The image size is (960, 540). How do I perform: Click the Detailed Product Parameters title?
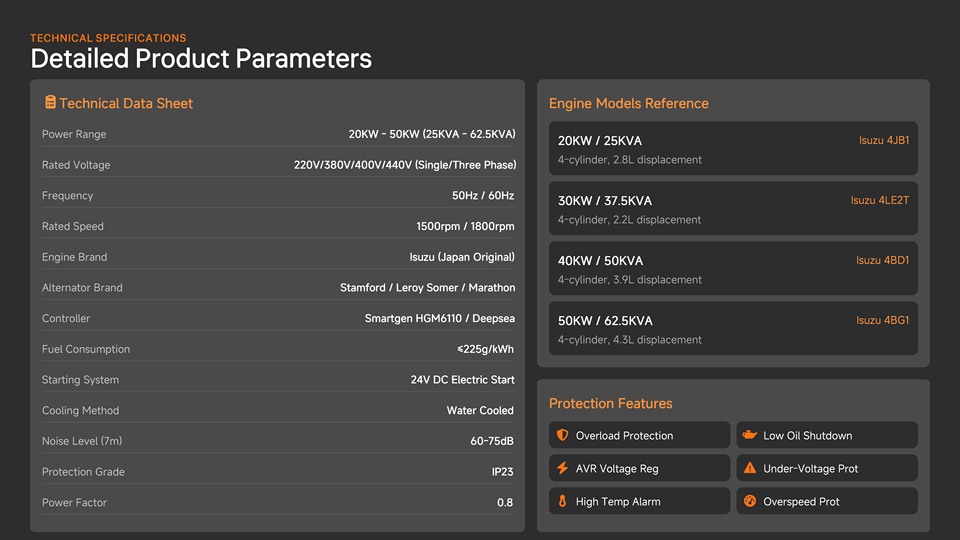[x=201, y=58]
